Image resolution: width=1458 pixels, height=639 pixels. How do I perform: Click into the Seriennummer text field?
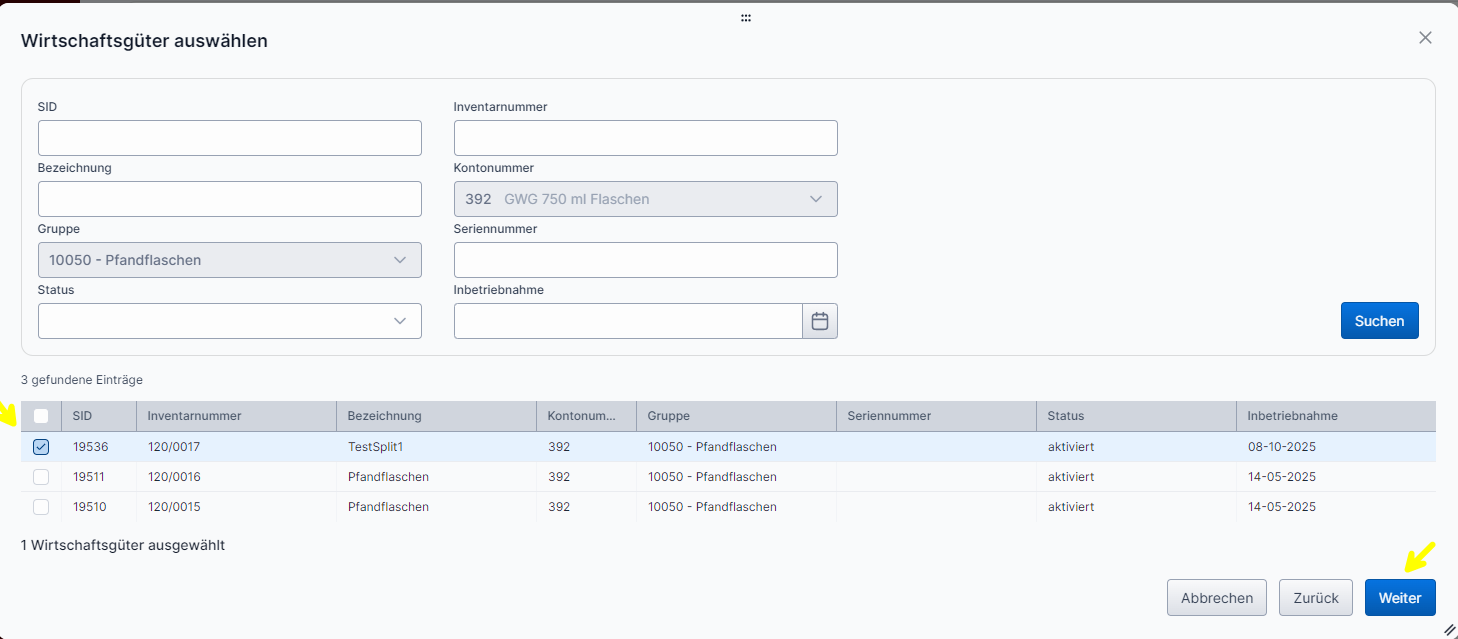pos(646,260)
